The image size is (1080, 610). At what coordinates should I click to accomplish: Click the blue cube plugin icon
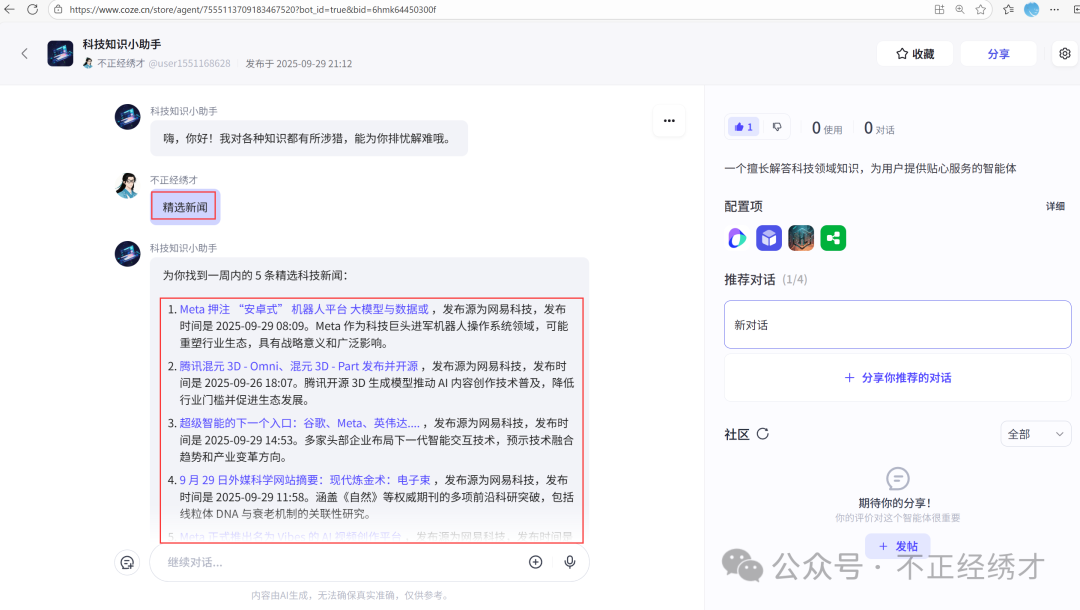(x=769, y=238)
